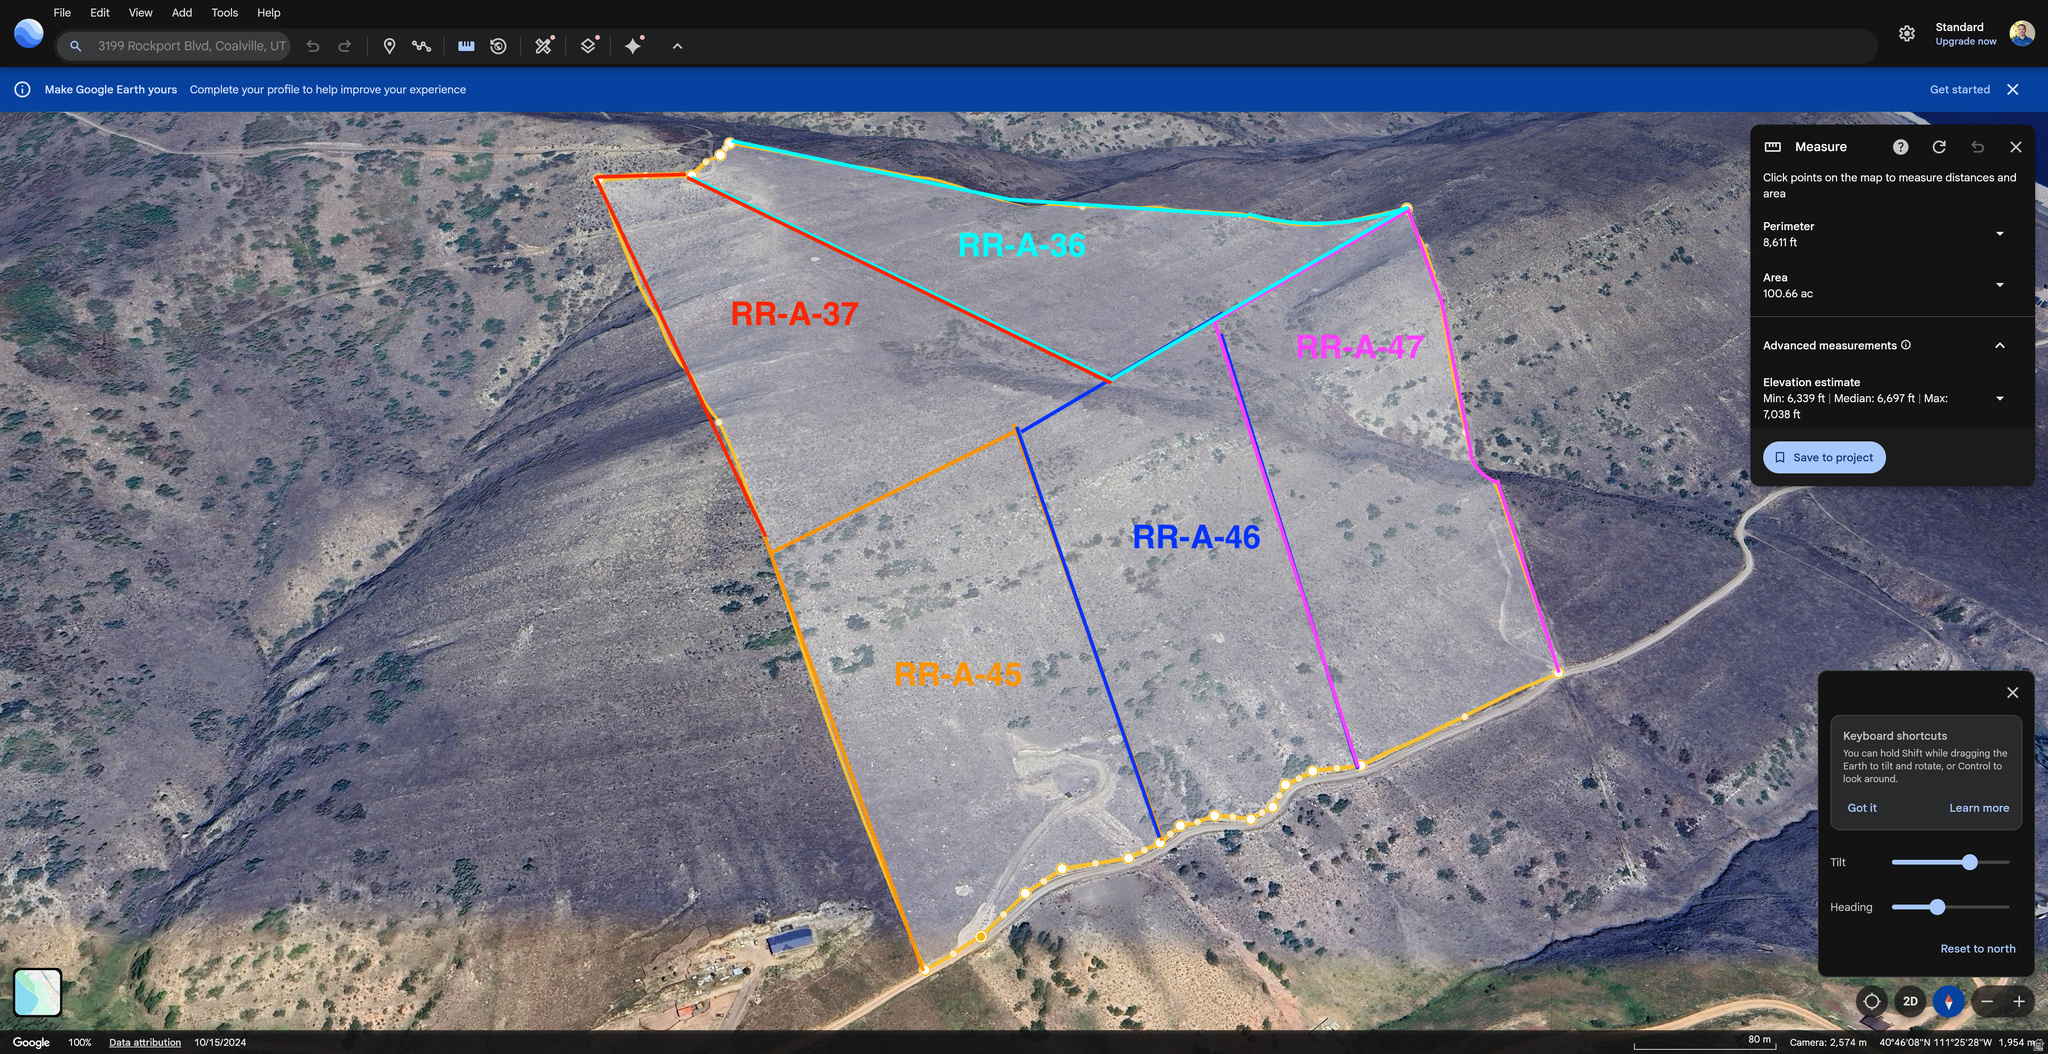
Task: Click the fly-to-my-location target icon
Action: (1871, 1001)
